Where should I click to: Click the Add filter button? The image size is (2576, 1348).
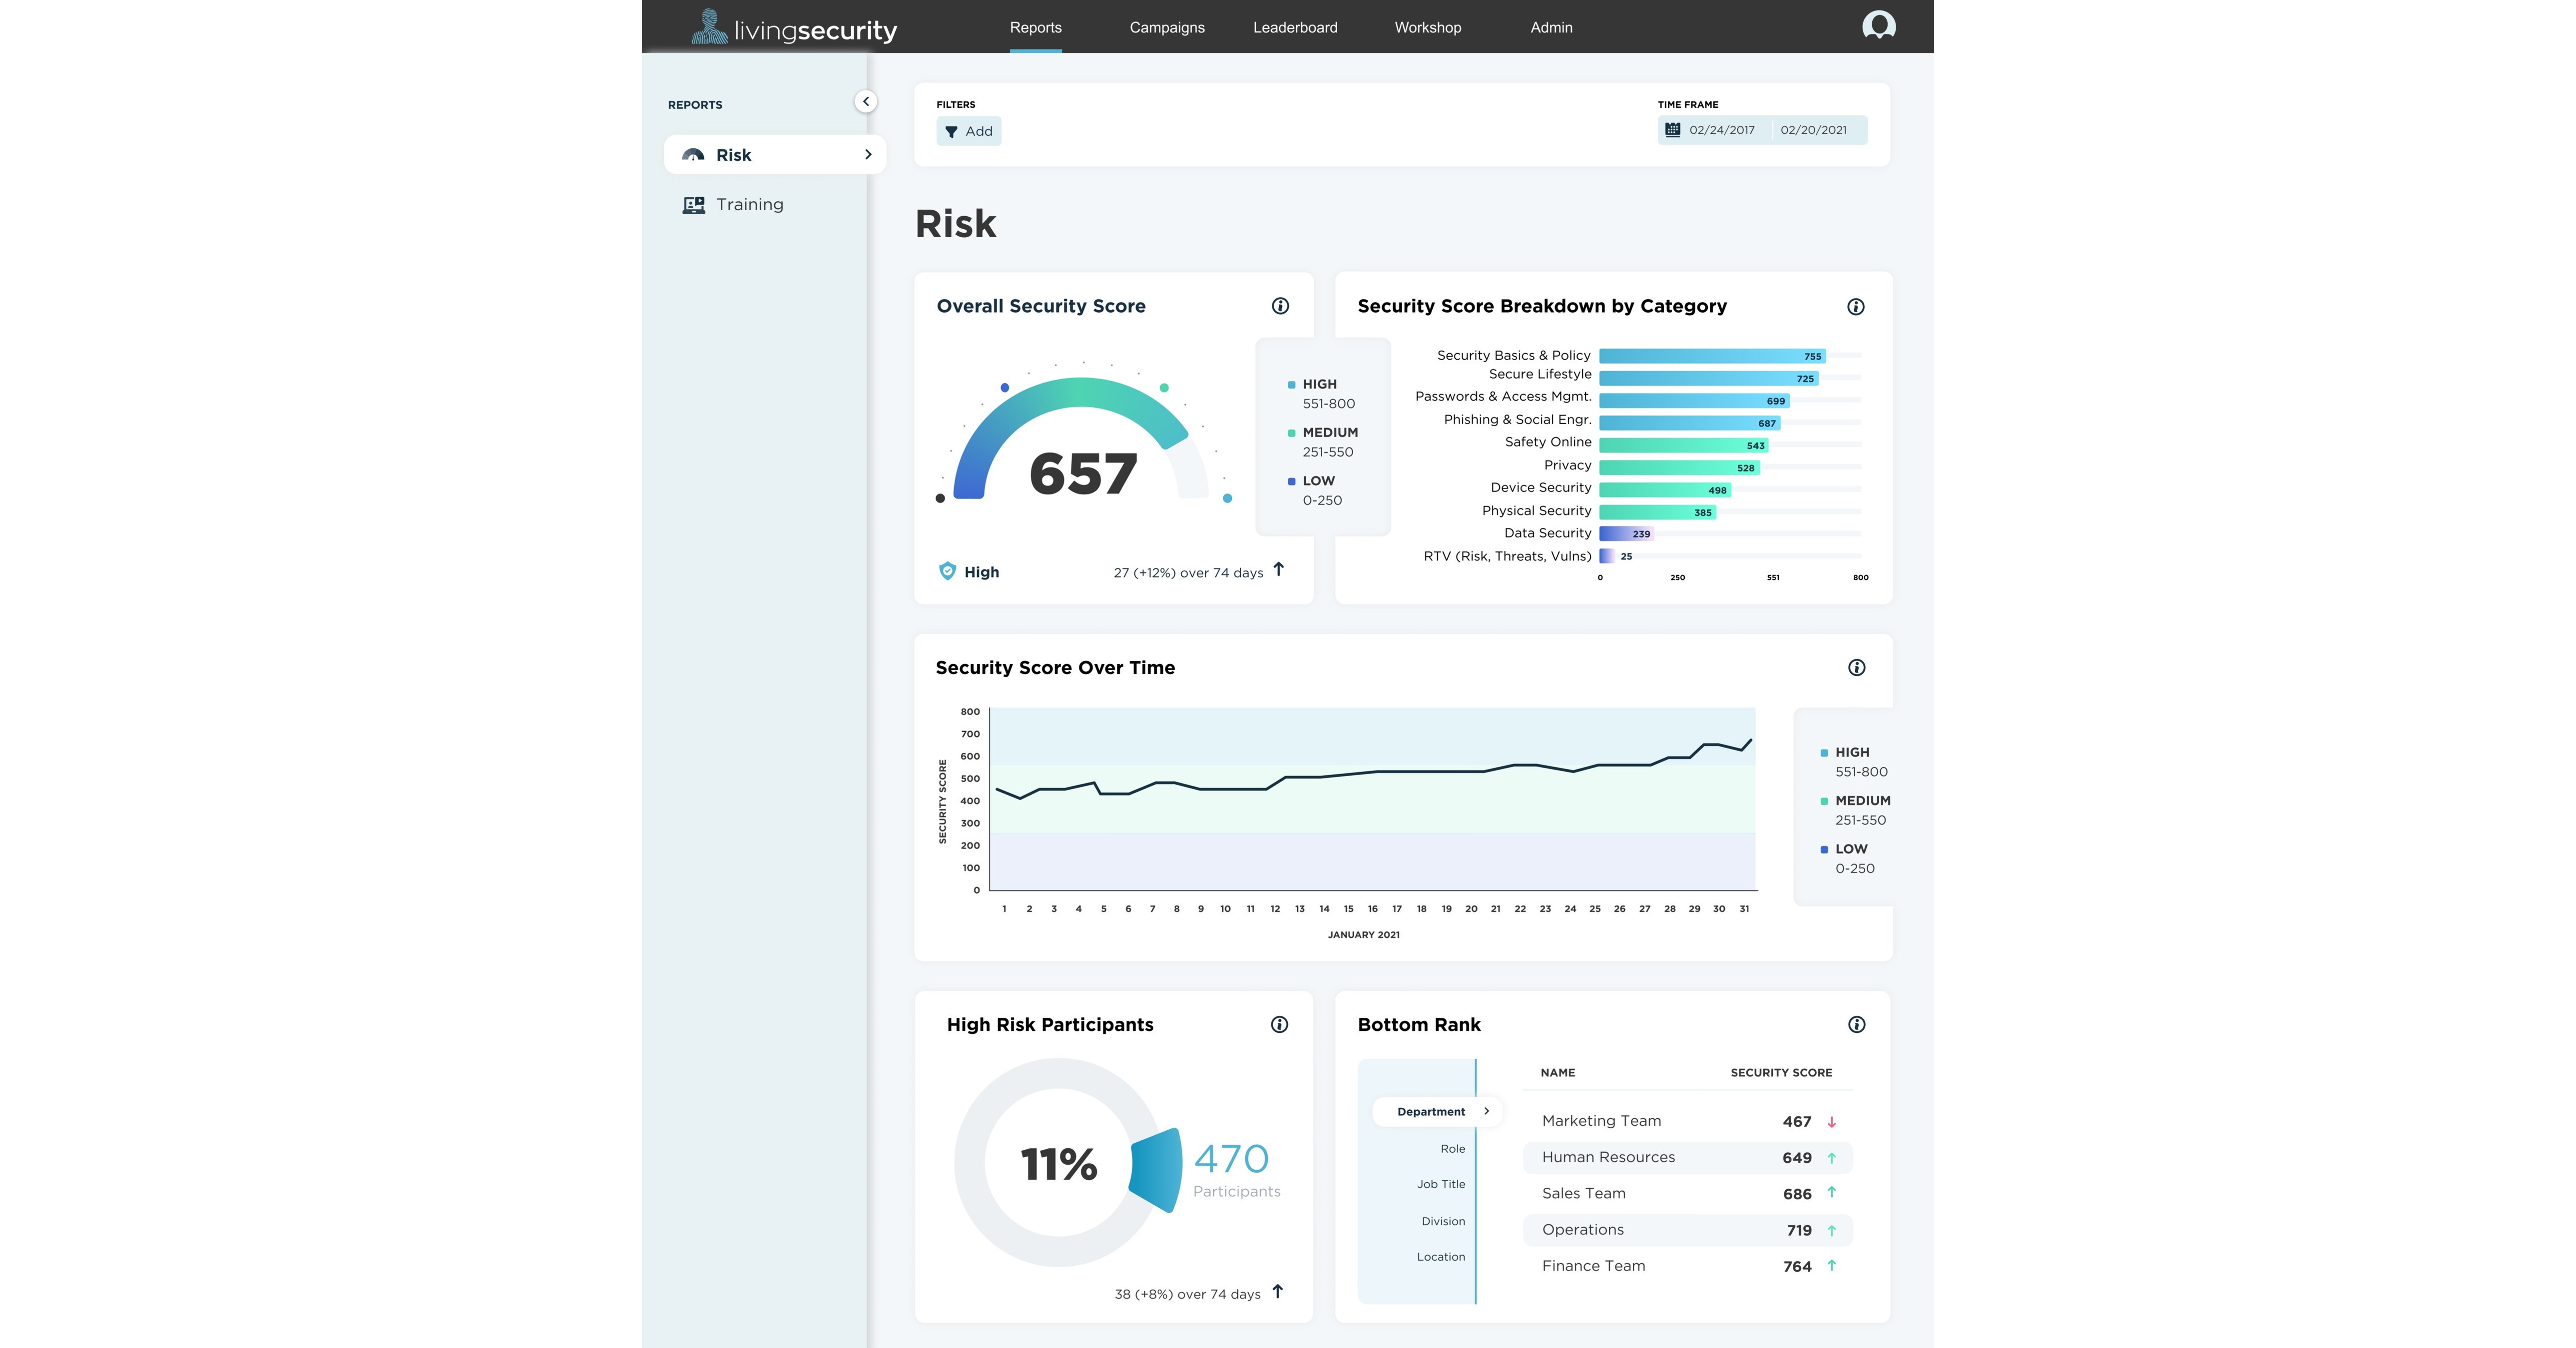[968, 131]
